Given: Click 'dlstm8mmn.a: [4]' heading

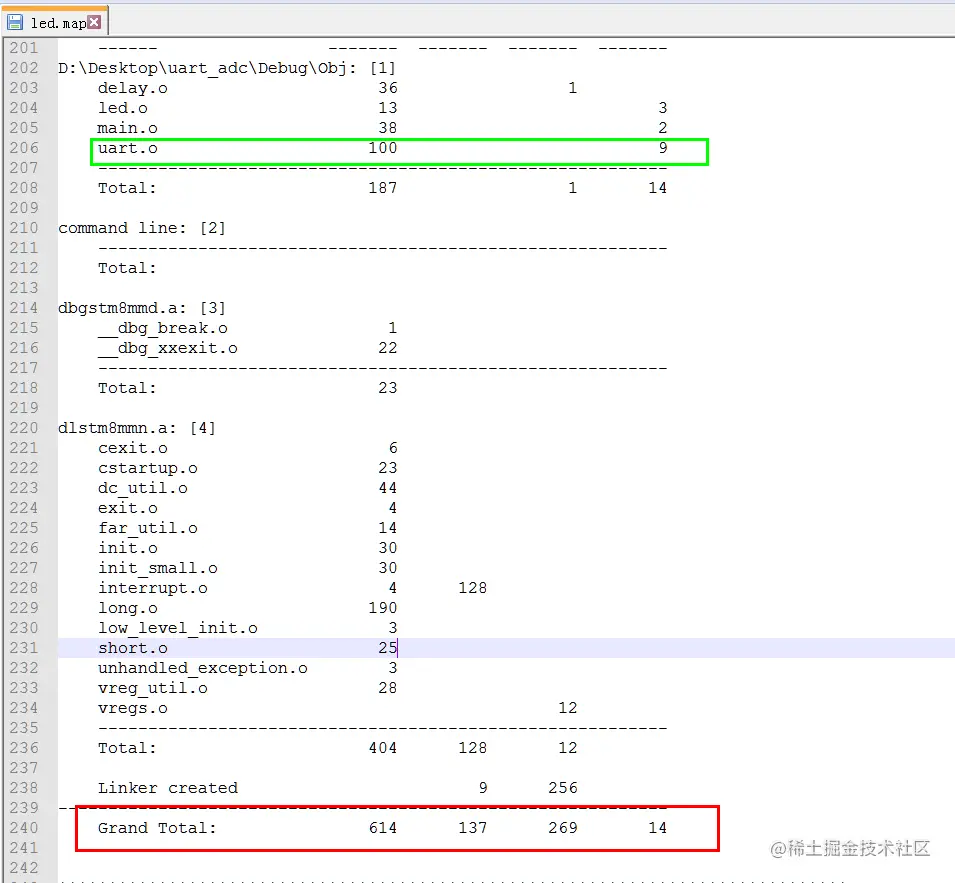Looking at the screenshot, I should [137, 428].
